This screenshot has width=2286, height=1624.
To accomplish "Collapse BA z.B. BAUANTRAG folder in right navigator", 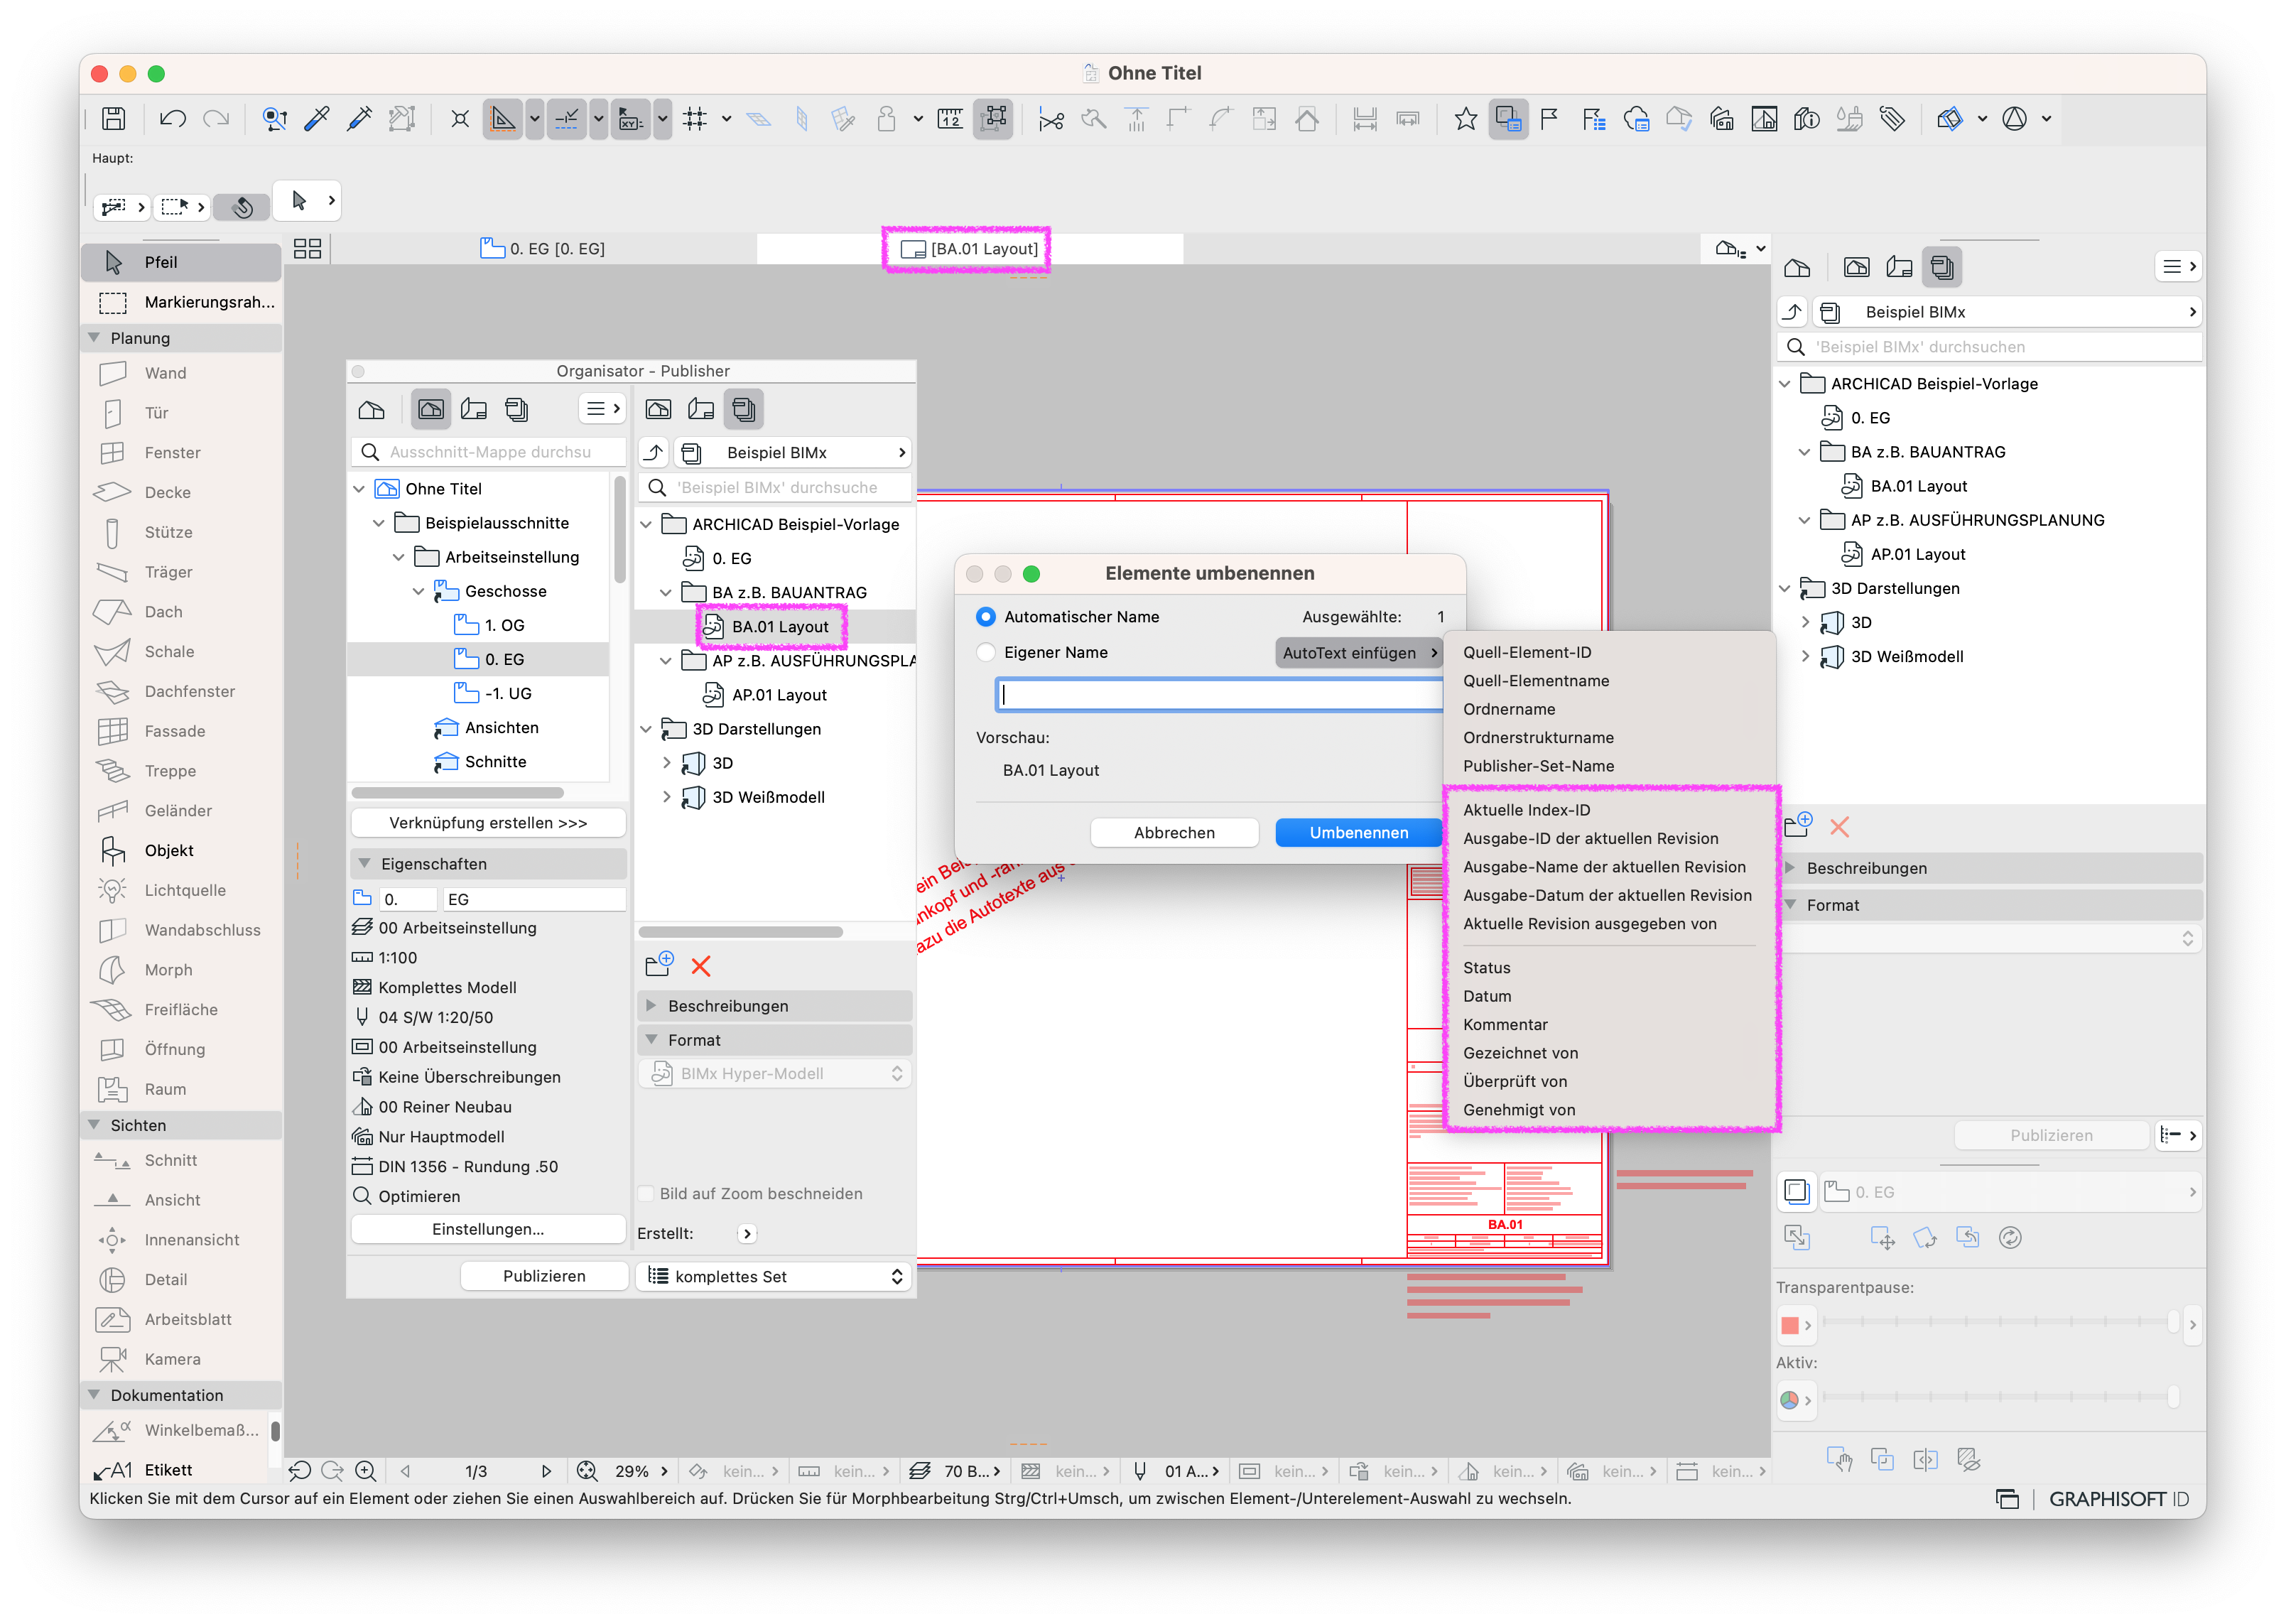I will click(1805, 452).
